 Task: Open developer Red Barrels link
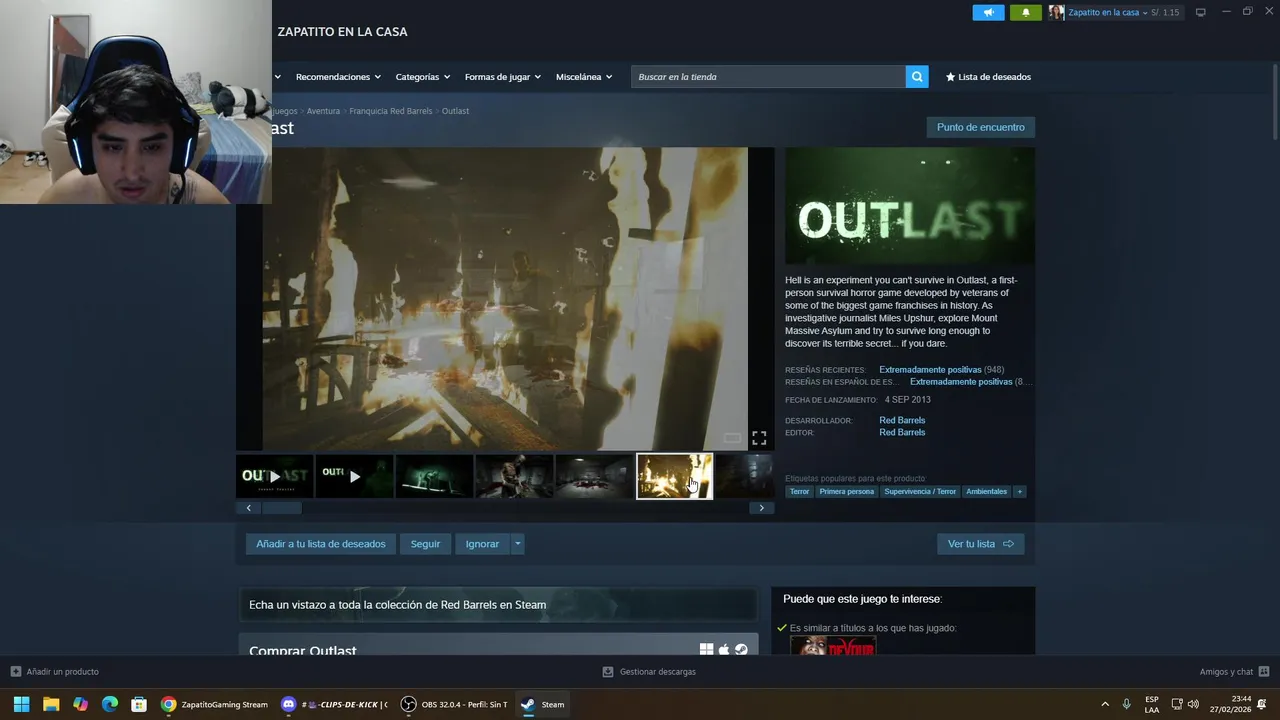point(902,420)
